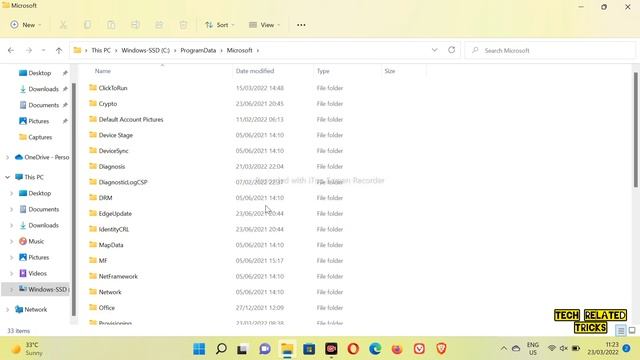Open Task View on the taskbar

(242, 349)
